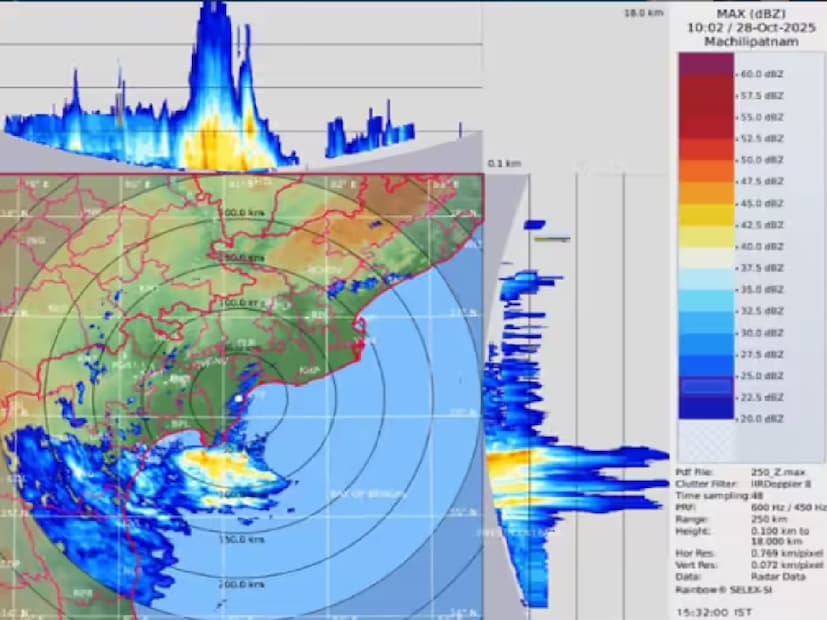Viewport: 827px width, 620px height.
Task: Click the 60.0 dBZ purple legend swatch
Action: pyautogui.click(x=706, y=66)
